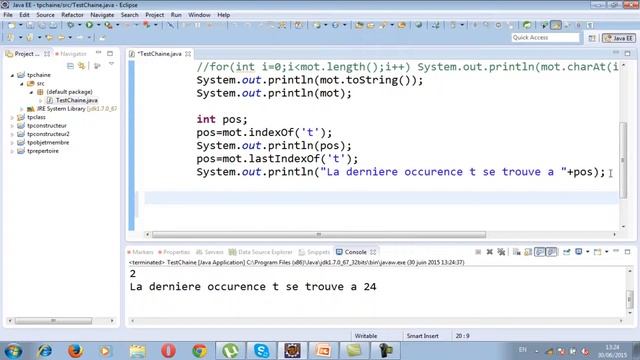The image size is (640, 360).
Task: Open dropdown arrow next to New icon
Action: [x=20, y=25]
